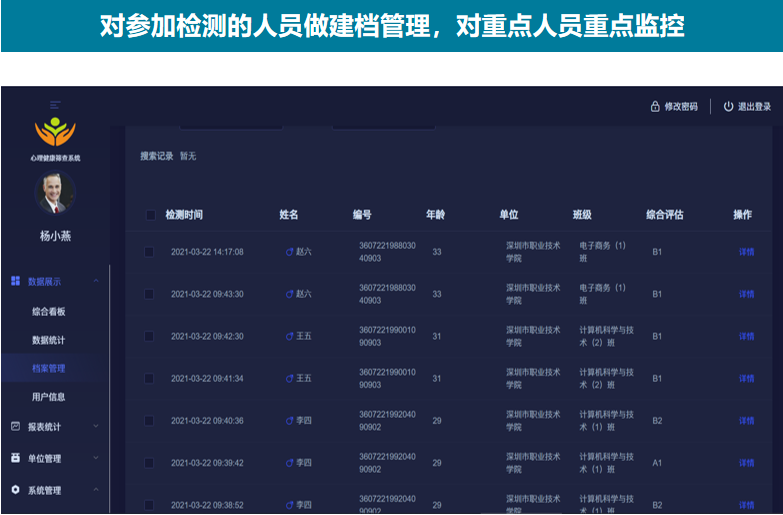783x515 pixels.
Task: Collapse the 数据展示 menu chevron
Action: pos(96,282)
